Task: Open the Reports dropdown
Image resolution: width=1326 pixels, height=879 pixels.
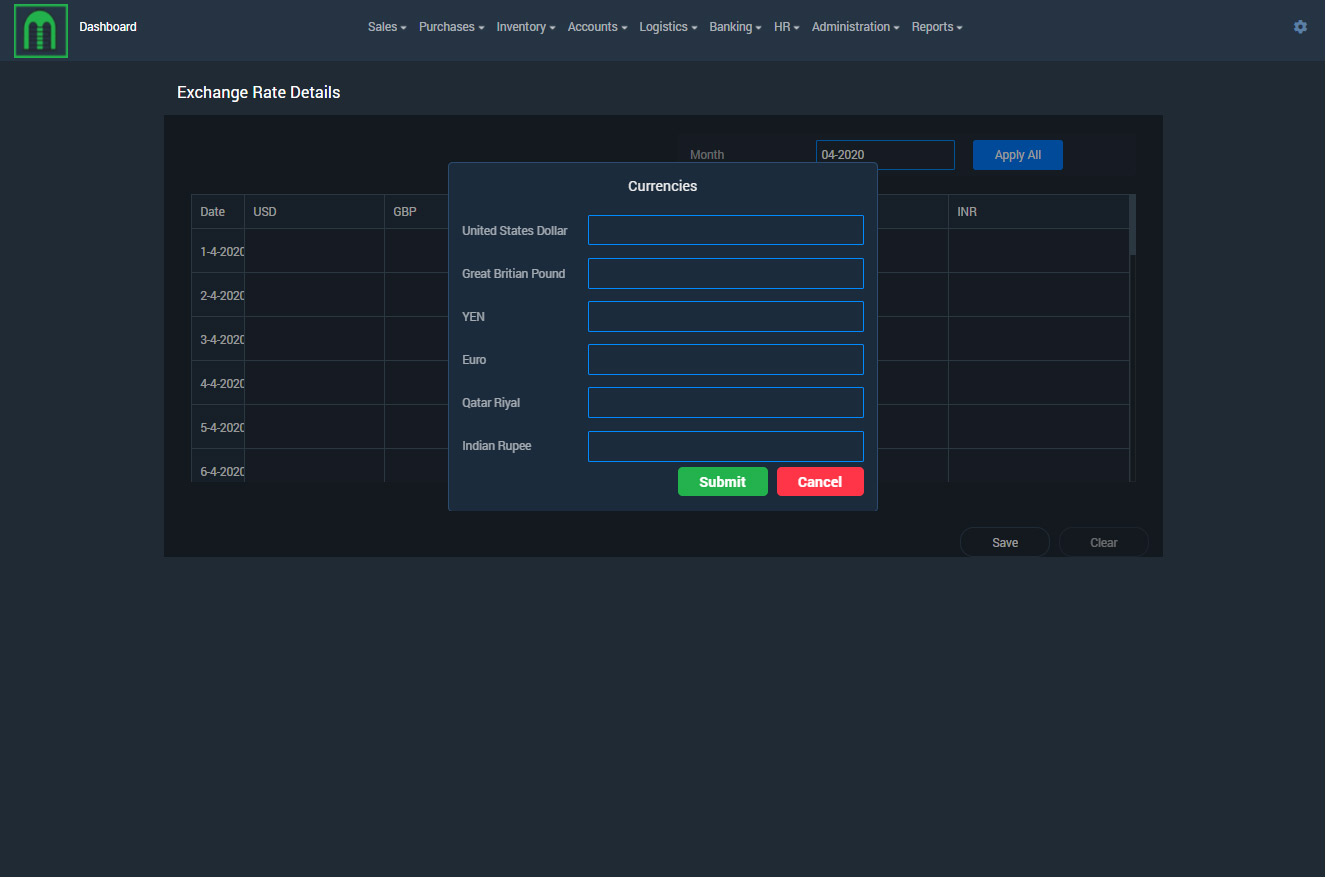Action: point(937,27)
